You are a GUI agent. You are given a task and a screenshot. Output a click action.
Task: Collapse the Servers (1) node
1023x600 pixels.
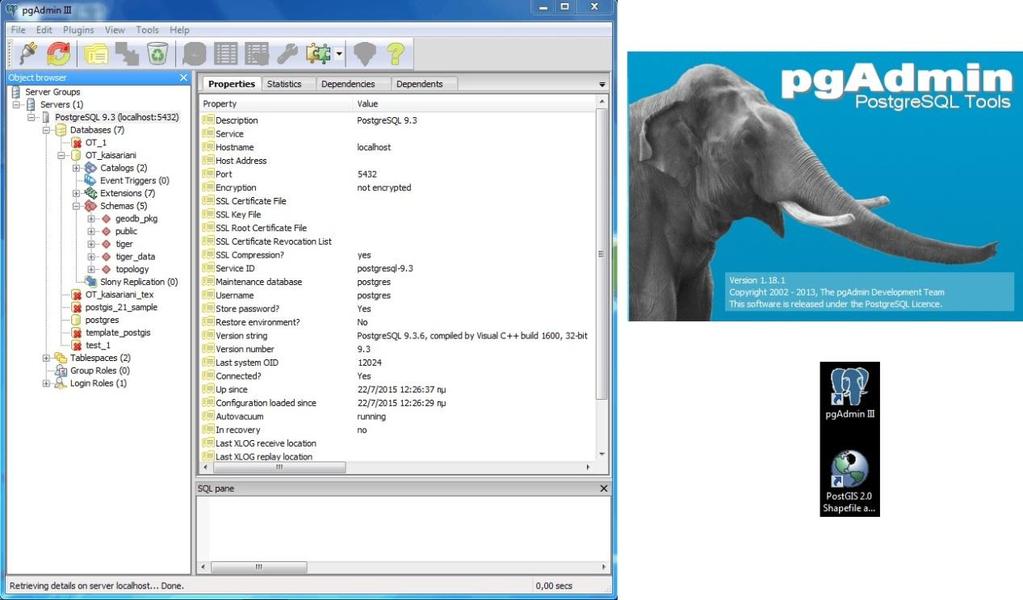coord(16,104)
